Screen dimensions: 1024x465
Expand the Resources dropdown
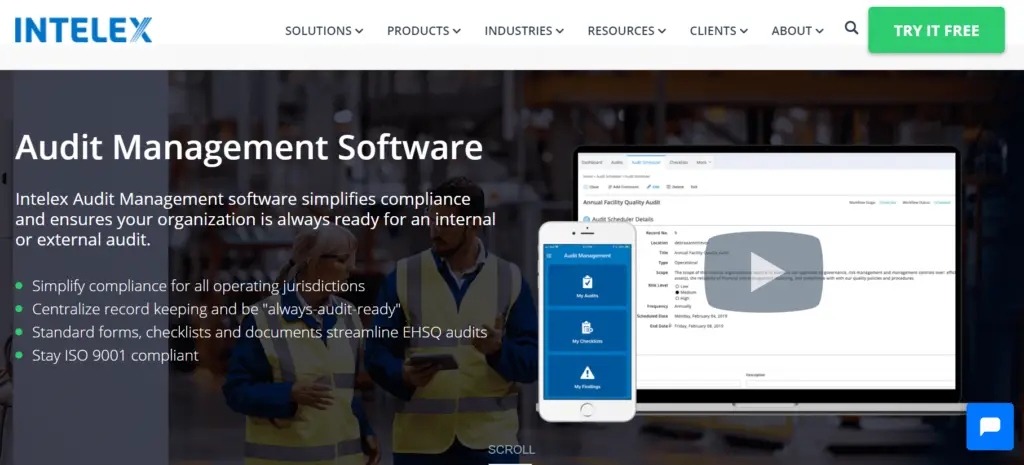click(627, 31)
